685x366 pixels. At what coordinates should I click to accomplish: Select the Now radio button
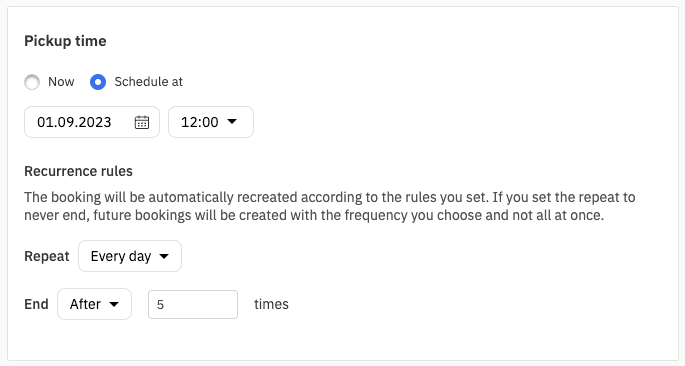(32, 82)
